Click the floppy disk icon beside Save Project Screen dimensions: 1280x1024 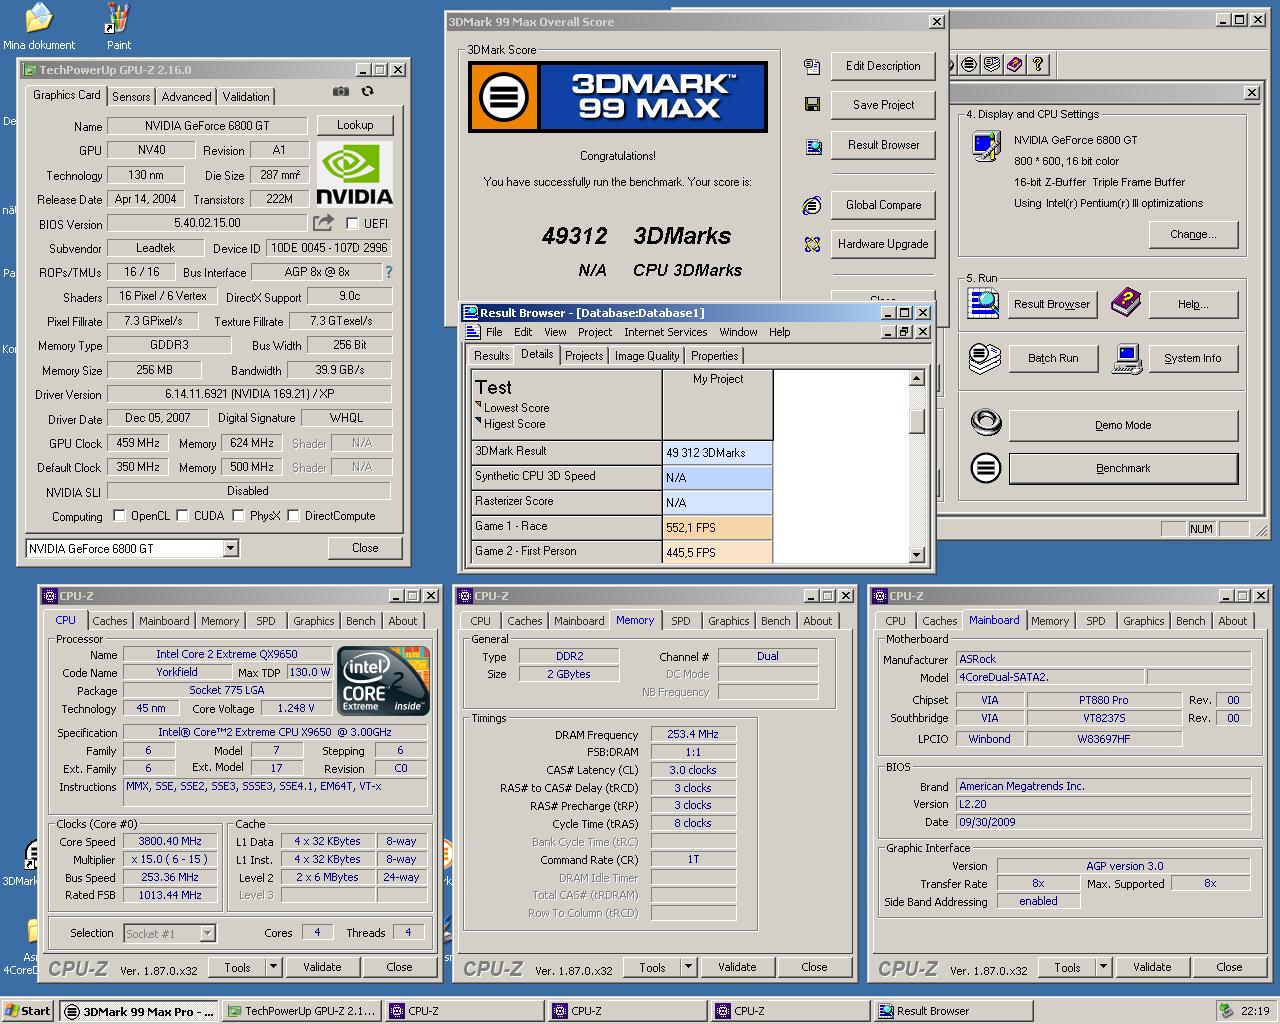coord(812,105)
